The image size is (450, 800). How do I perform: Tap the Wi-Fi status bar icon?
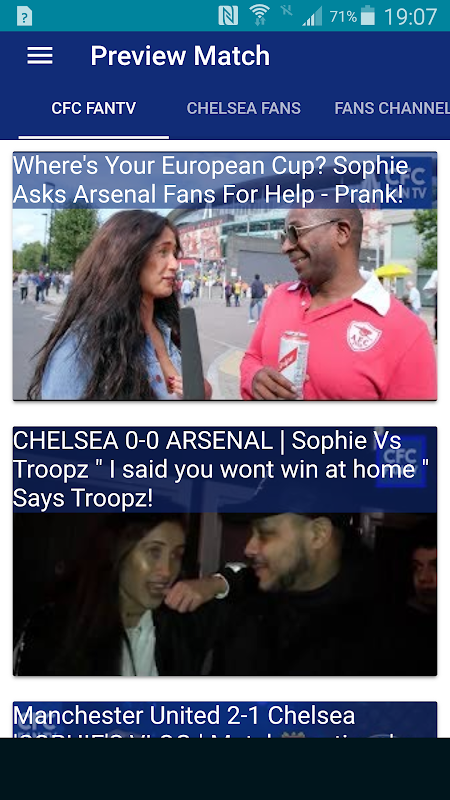[x=260, y=15]
